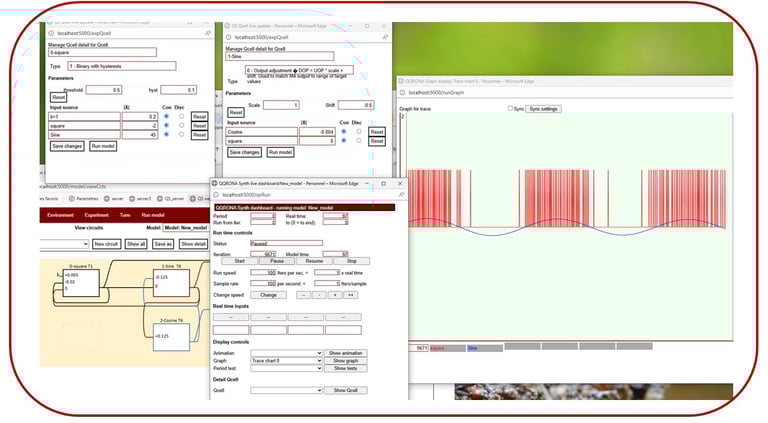The width and height of the screenshot is (768, 423).
Task: Click the Show all button
Action: (136, 244)
